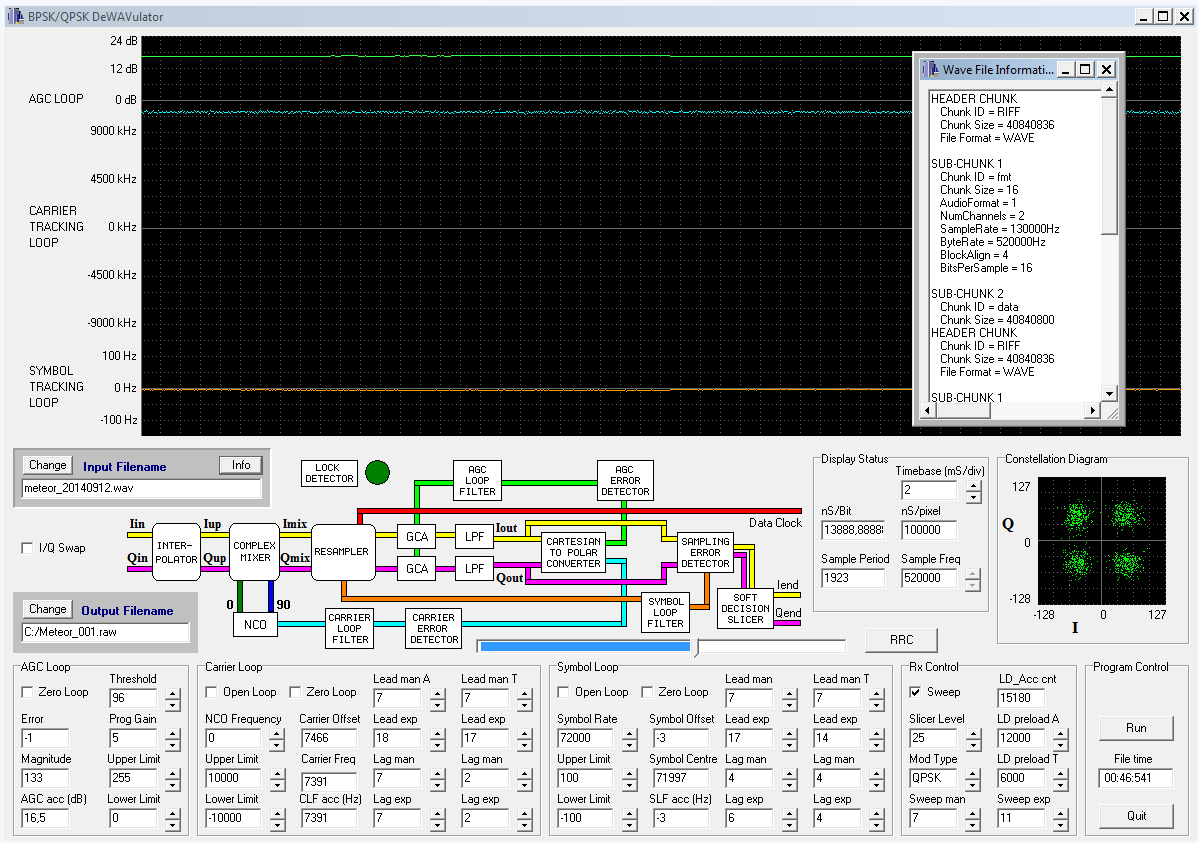The image size is (1199, 843).
Task: Click the nS/pixel field
Action: [x=929, y=530]
